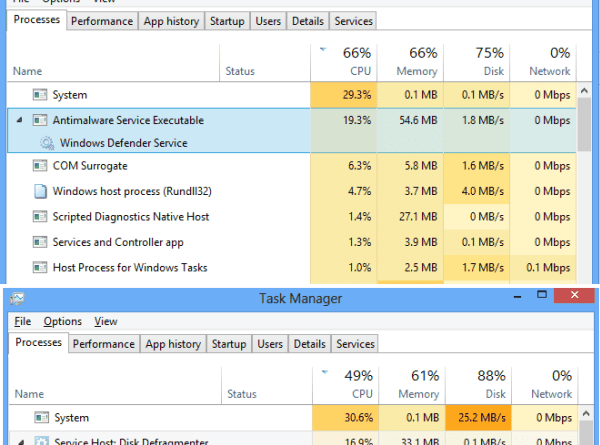The height and width of the screenshot is (445, 600).
Task: Sort by Name column in upper window
Action: coord(113,62)
